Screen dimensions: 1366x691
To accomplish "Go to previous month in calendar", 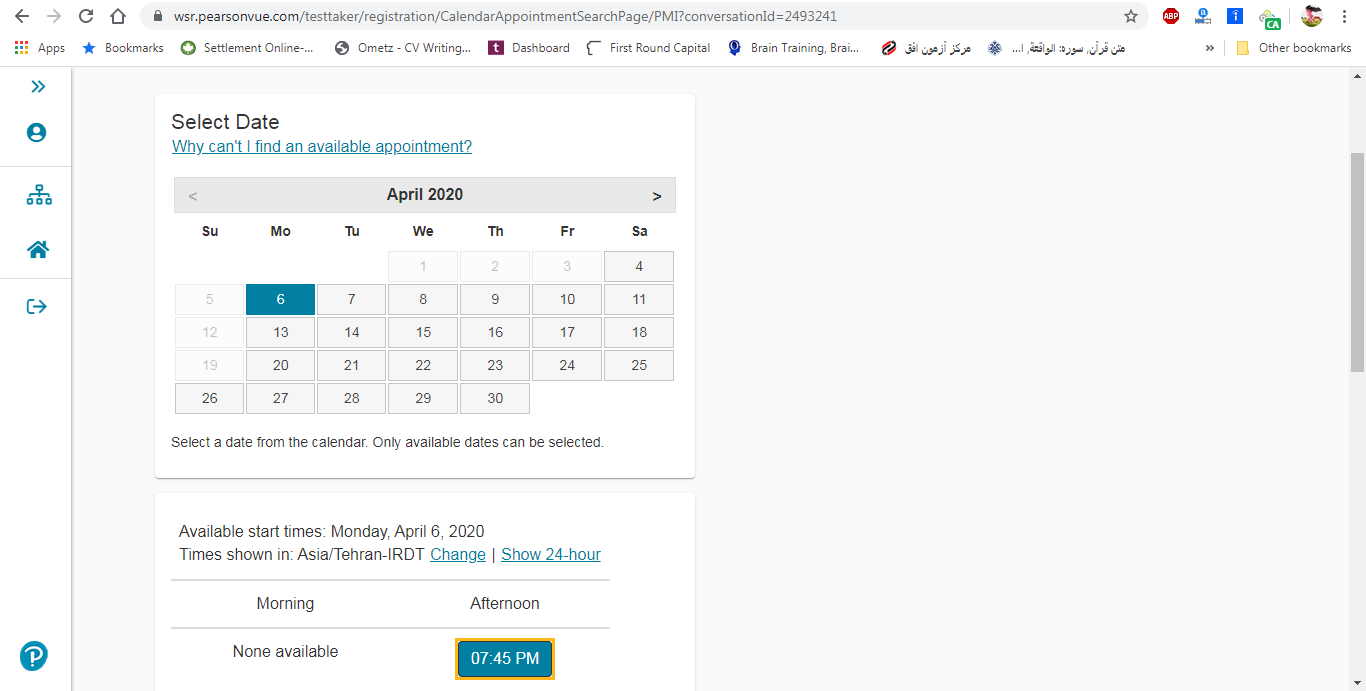I will click(x=193, y=196).
